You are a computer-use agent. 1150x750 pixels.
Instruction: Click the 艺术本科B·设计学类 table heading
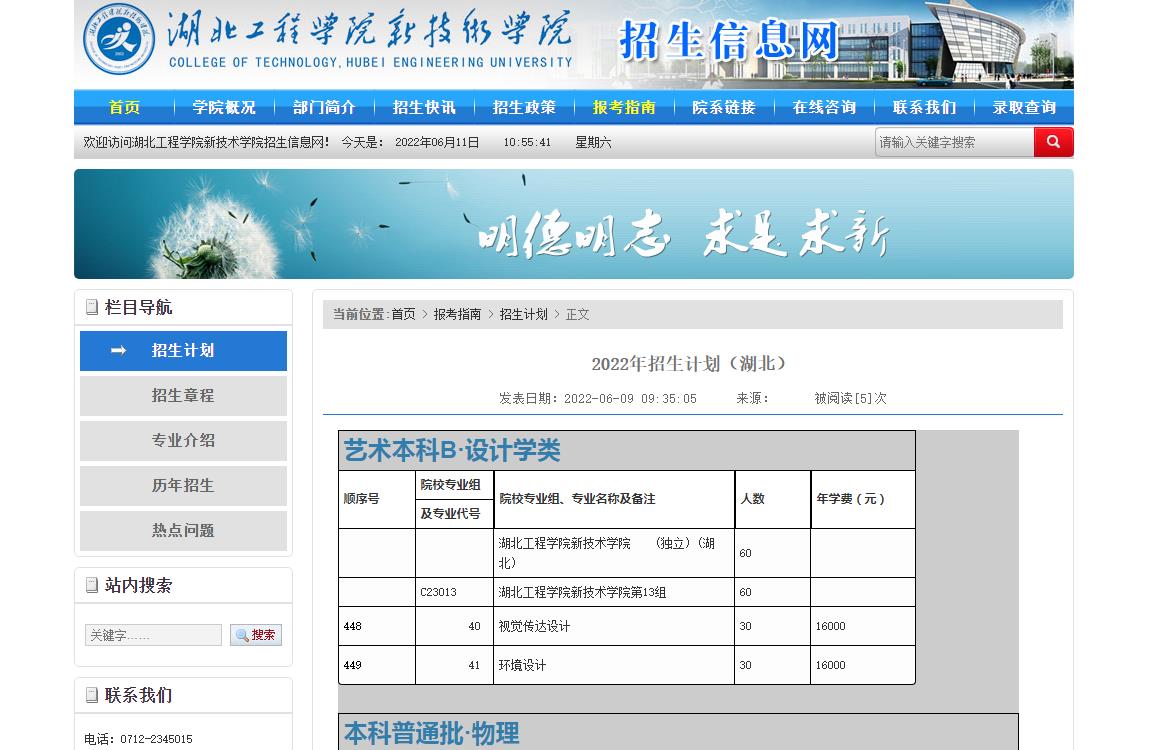pyautogui.click(x=452, y=450)
